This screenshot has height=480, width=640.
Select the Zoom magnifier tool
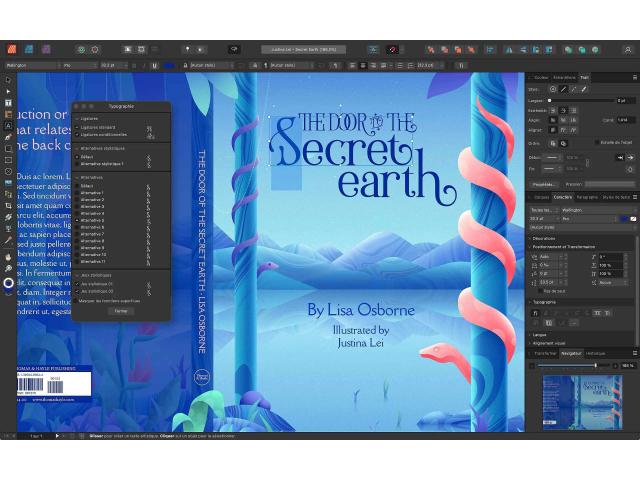[x=8, y=269]
